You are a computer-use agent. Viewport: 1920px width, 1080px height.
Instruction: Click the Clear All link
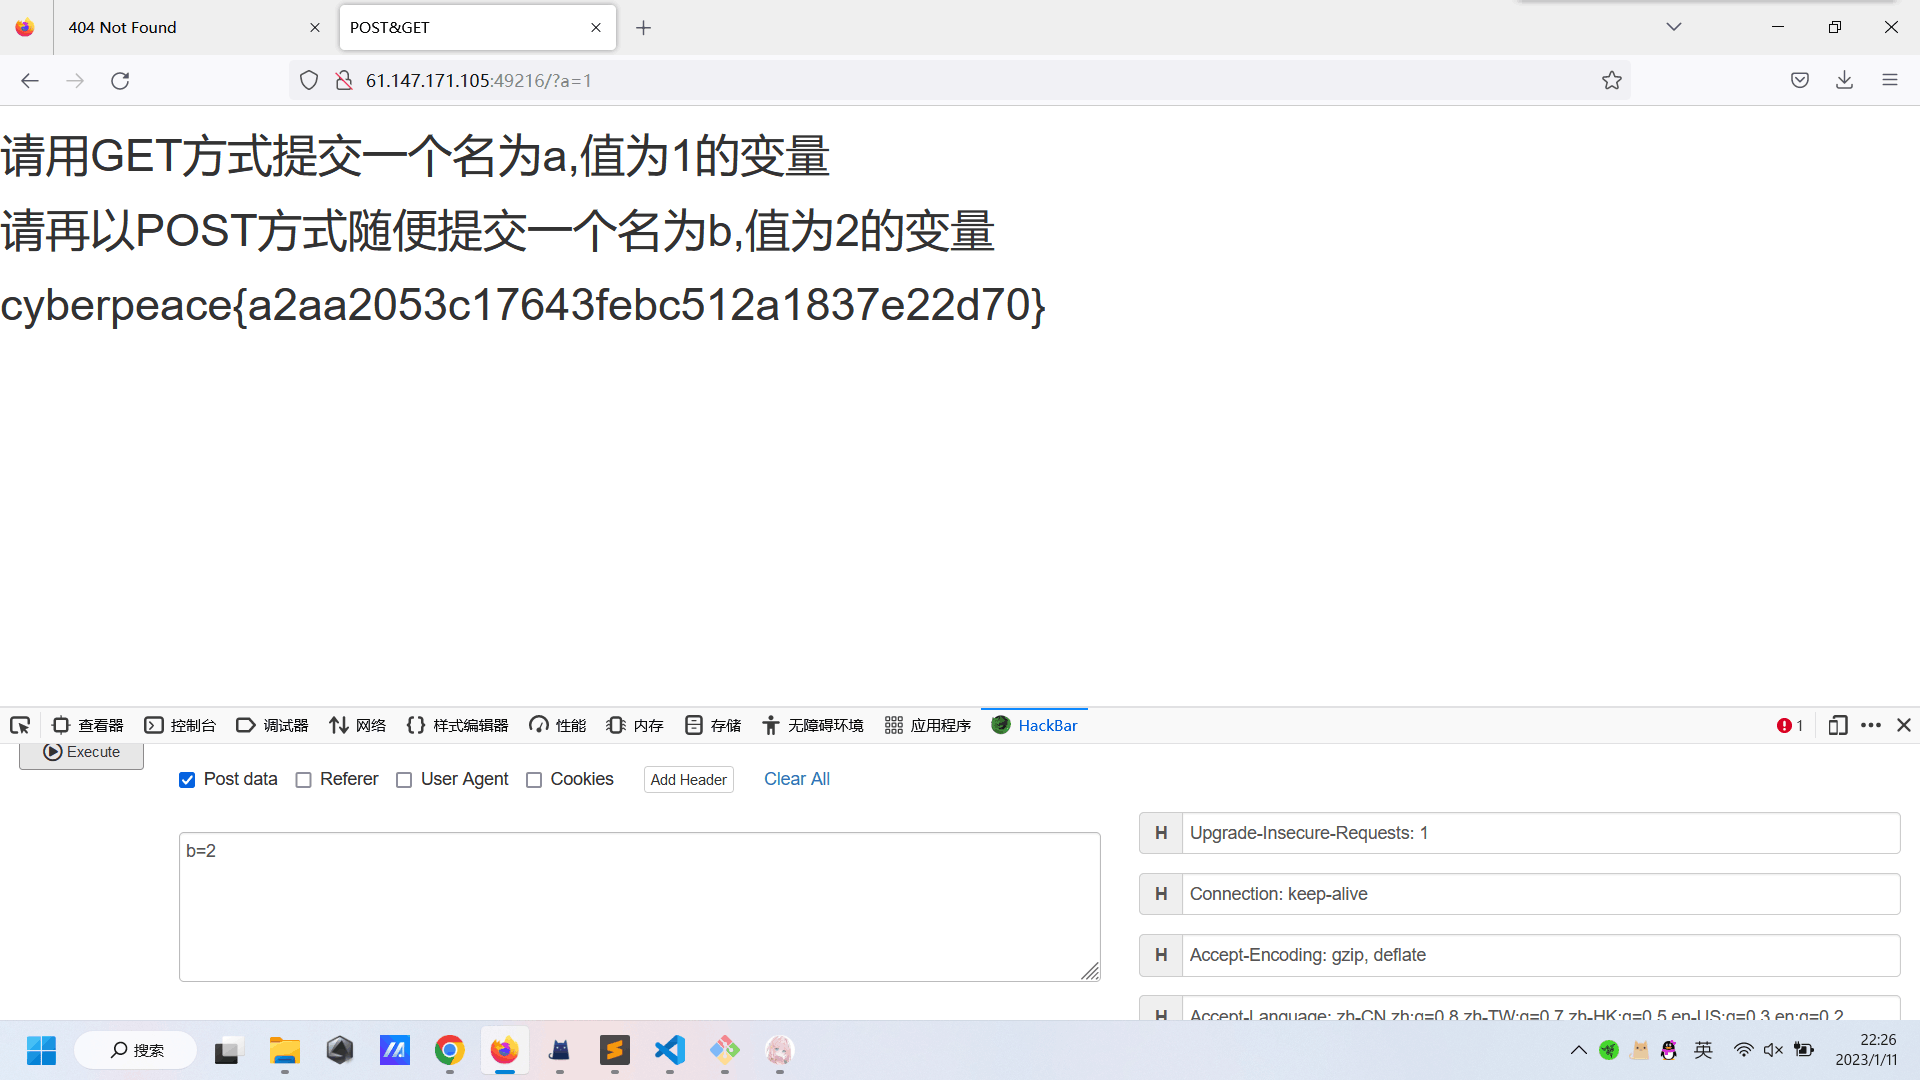pos(796,779)
